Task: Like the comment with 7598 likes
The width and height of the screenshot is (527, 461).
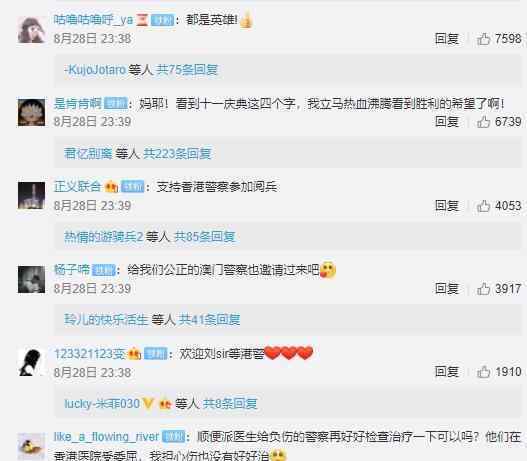Action: 483,39
